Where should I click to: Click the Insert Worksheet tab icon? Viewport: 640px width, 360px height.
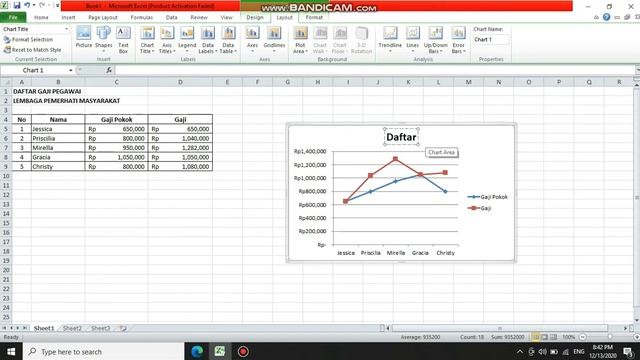tap(123, 328)
